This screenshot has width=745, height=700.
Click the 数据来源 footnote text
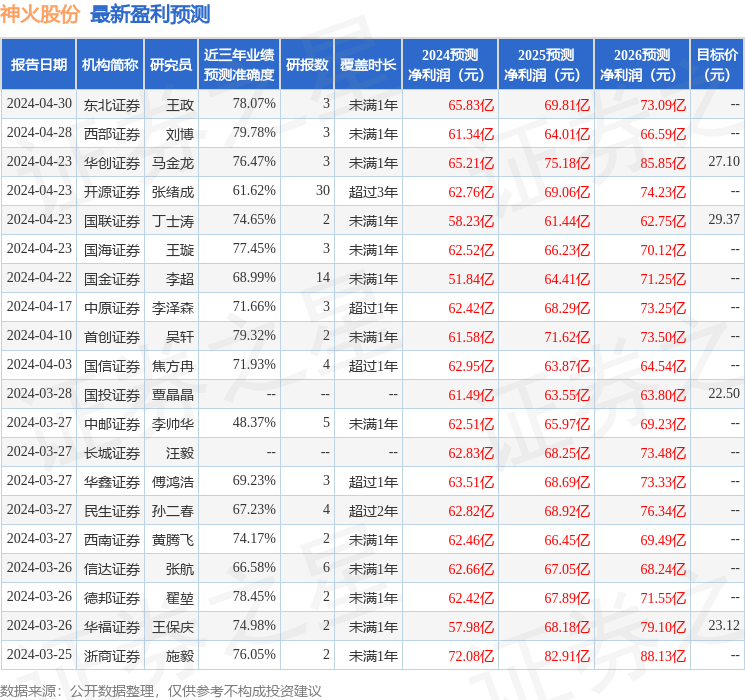[161, 691]
